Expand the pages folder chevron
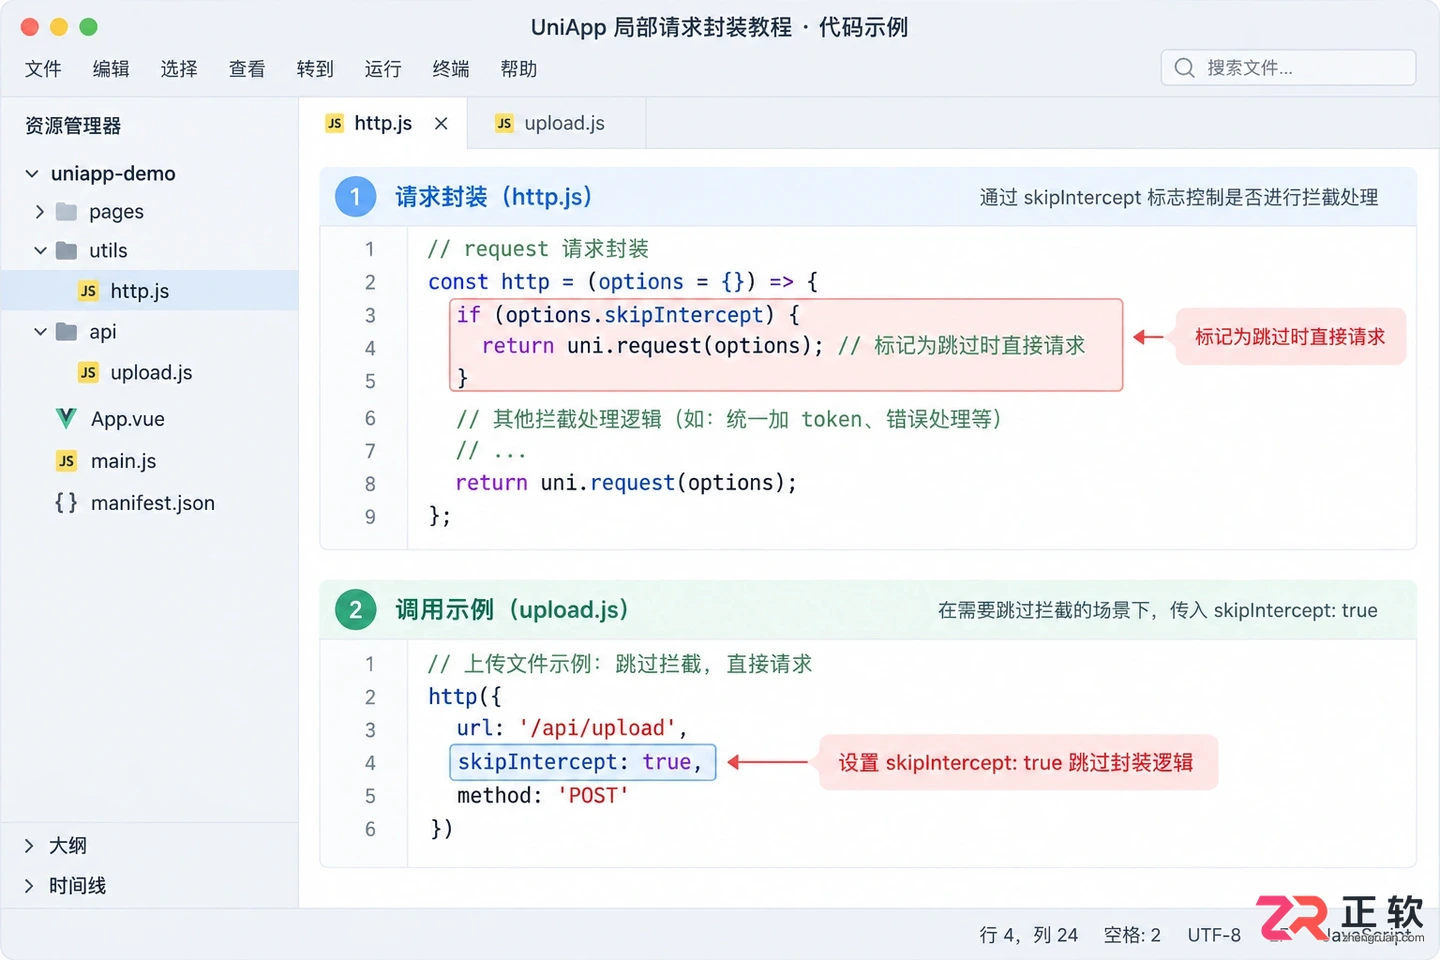1440x960 pixels. click(x=40, y=212)
